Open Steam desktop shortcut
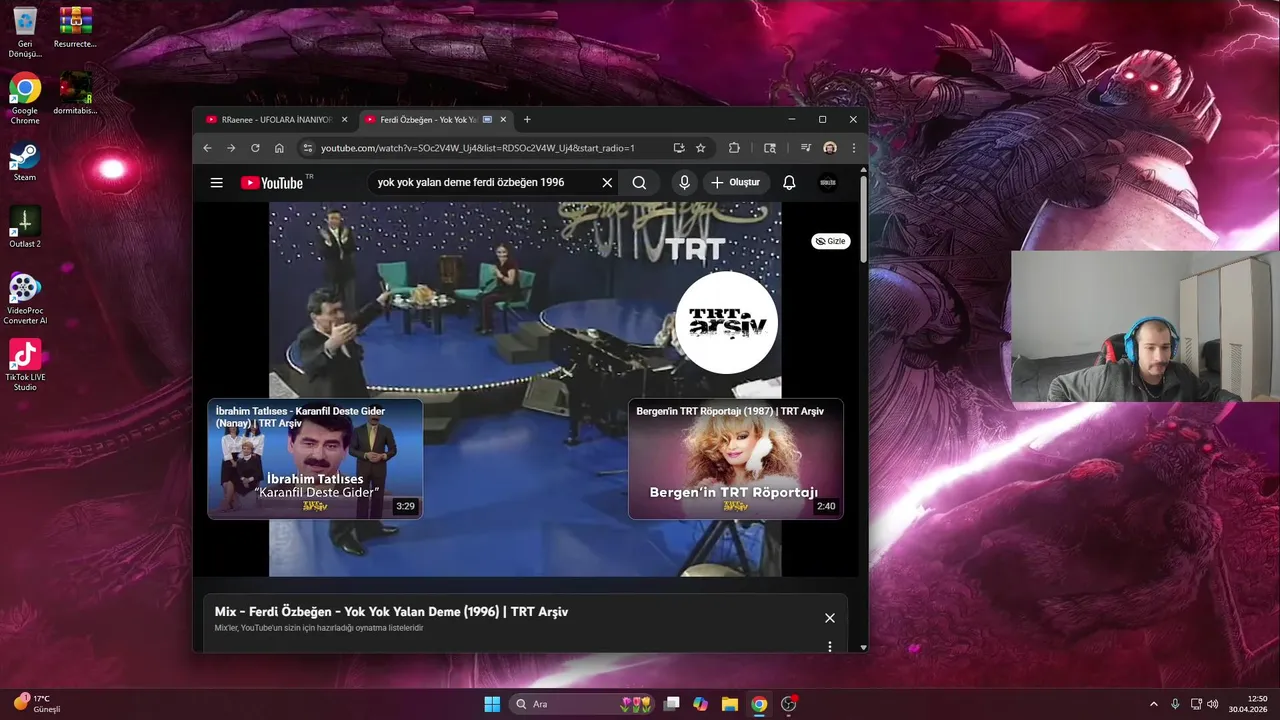The image size is (1280, 720). point(25,162)
